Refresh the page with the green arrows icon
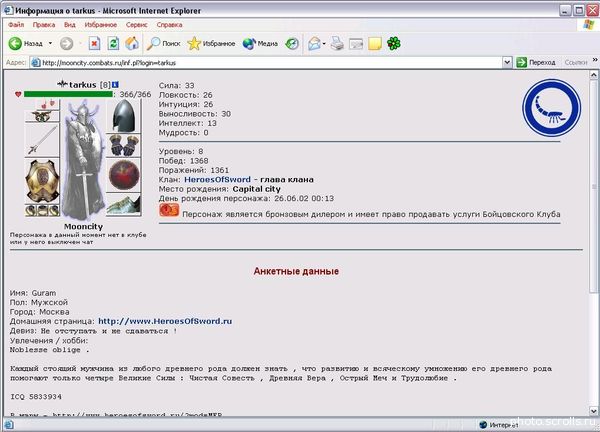Viewport: 600px width, 432px height. click(x=113, y=44)
